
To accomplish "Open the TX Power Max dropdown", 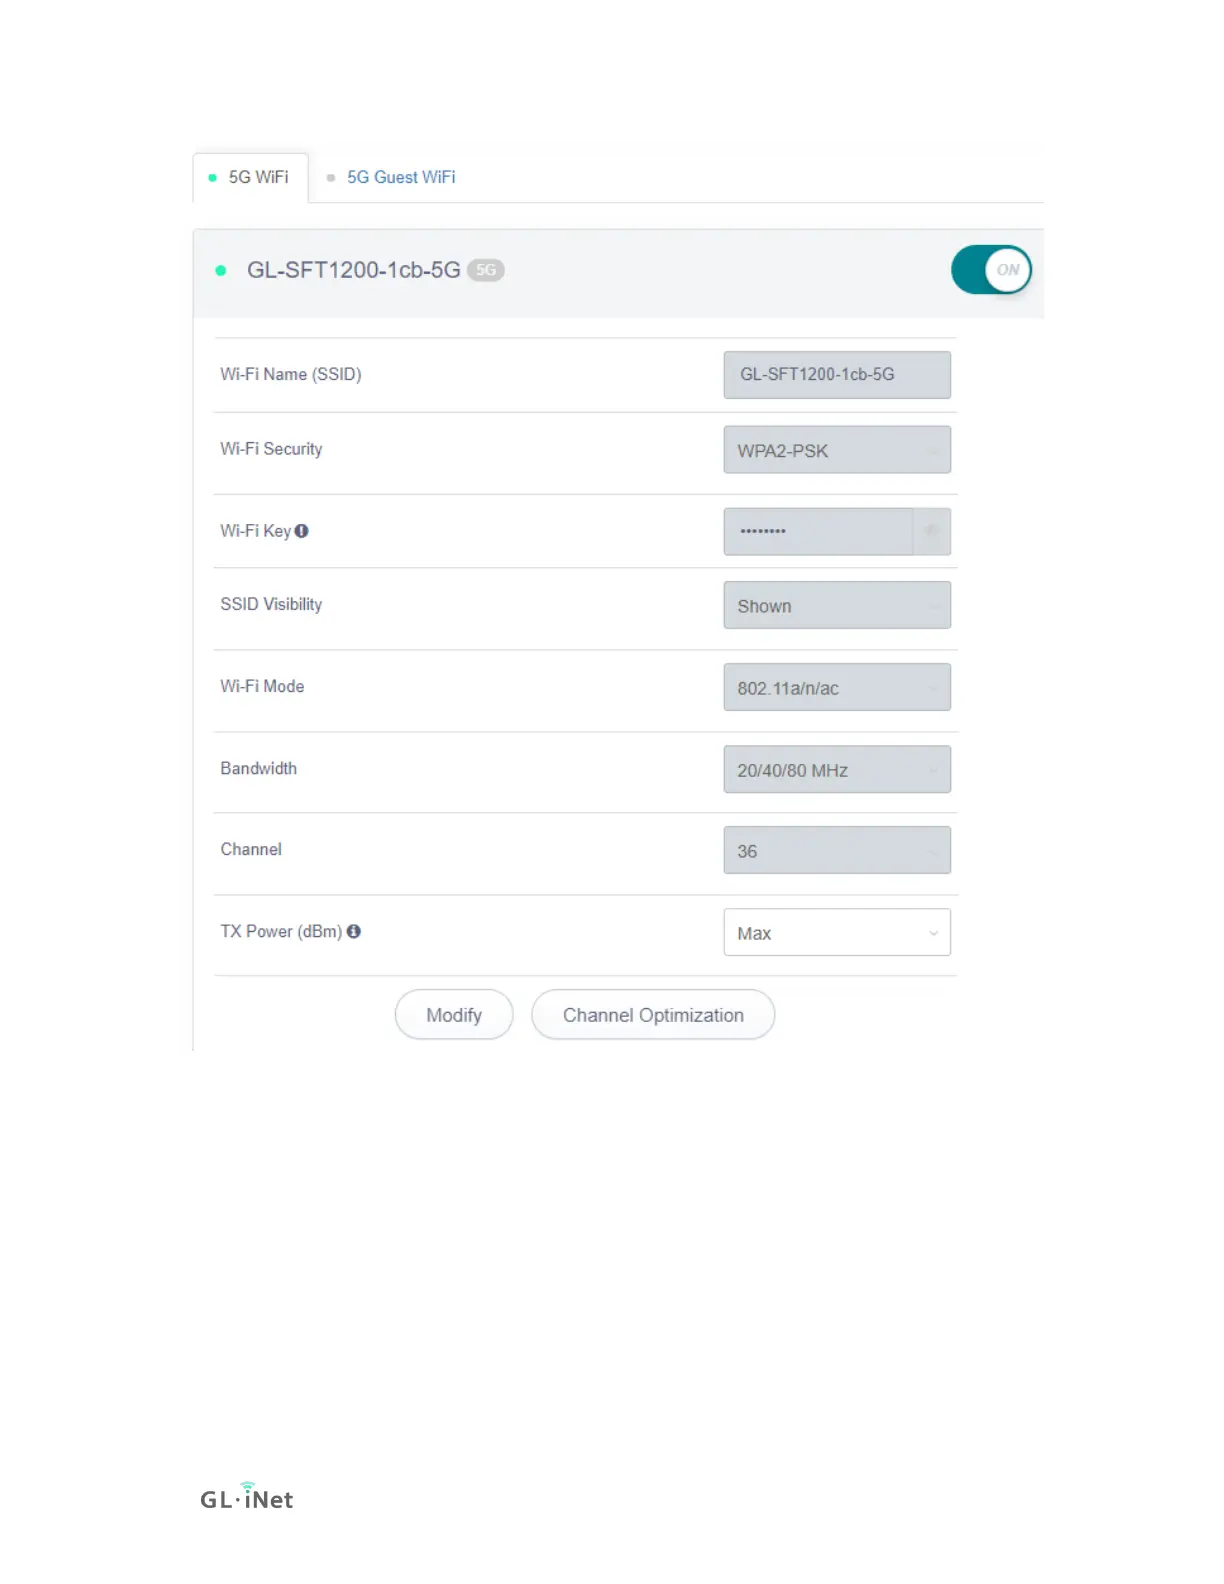I will [837, 932].
